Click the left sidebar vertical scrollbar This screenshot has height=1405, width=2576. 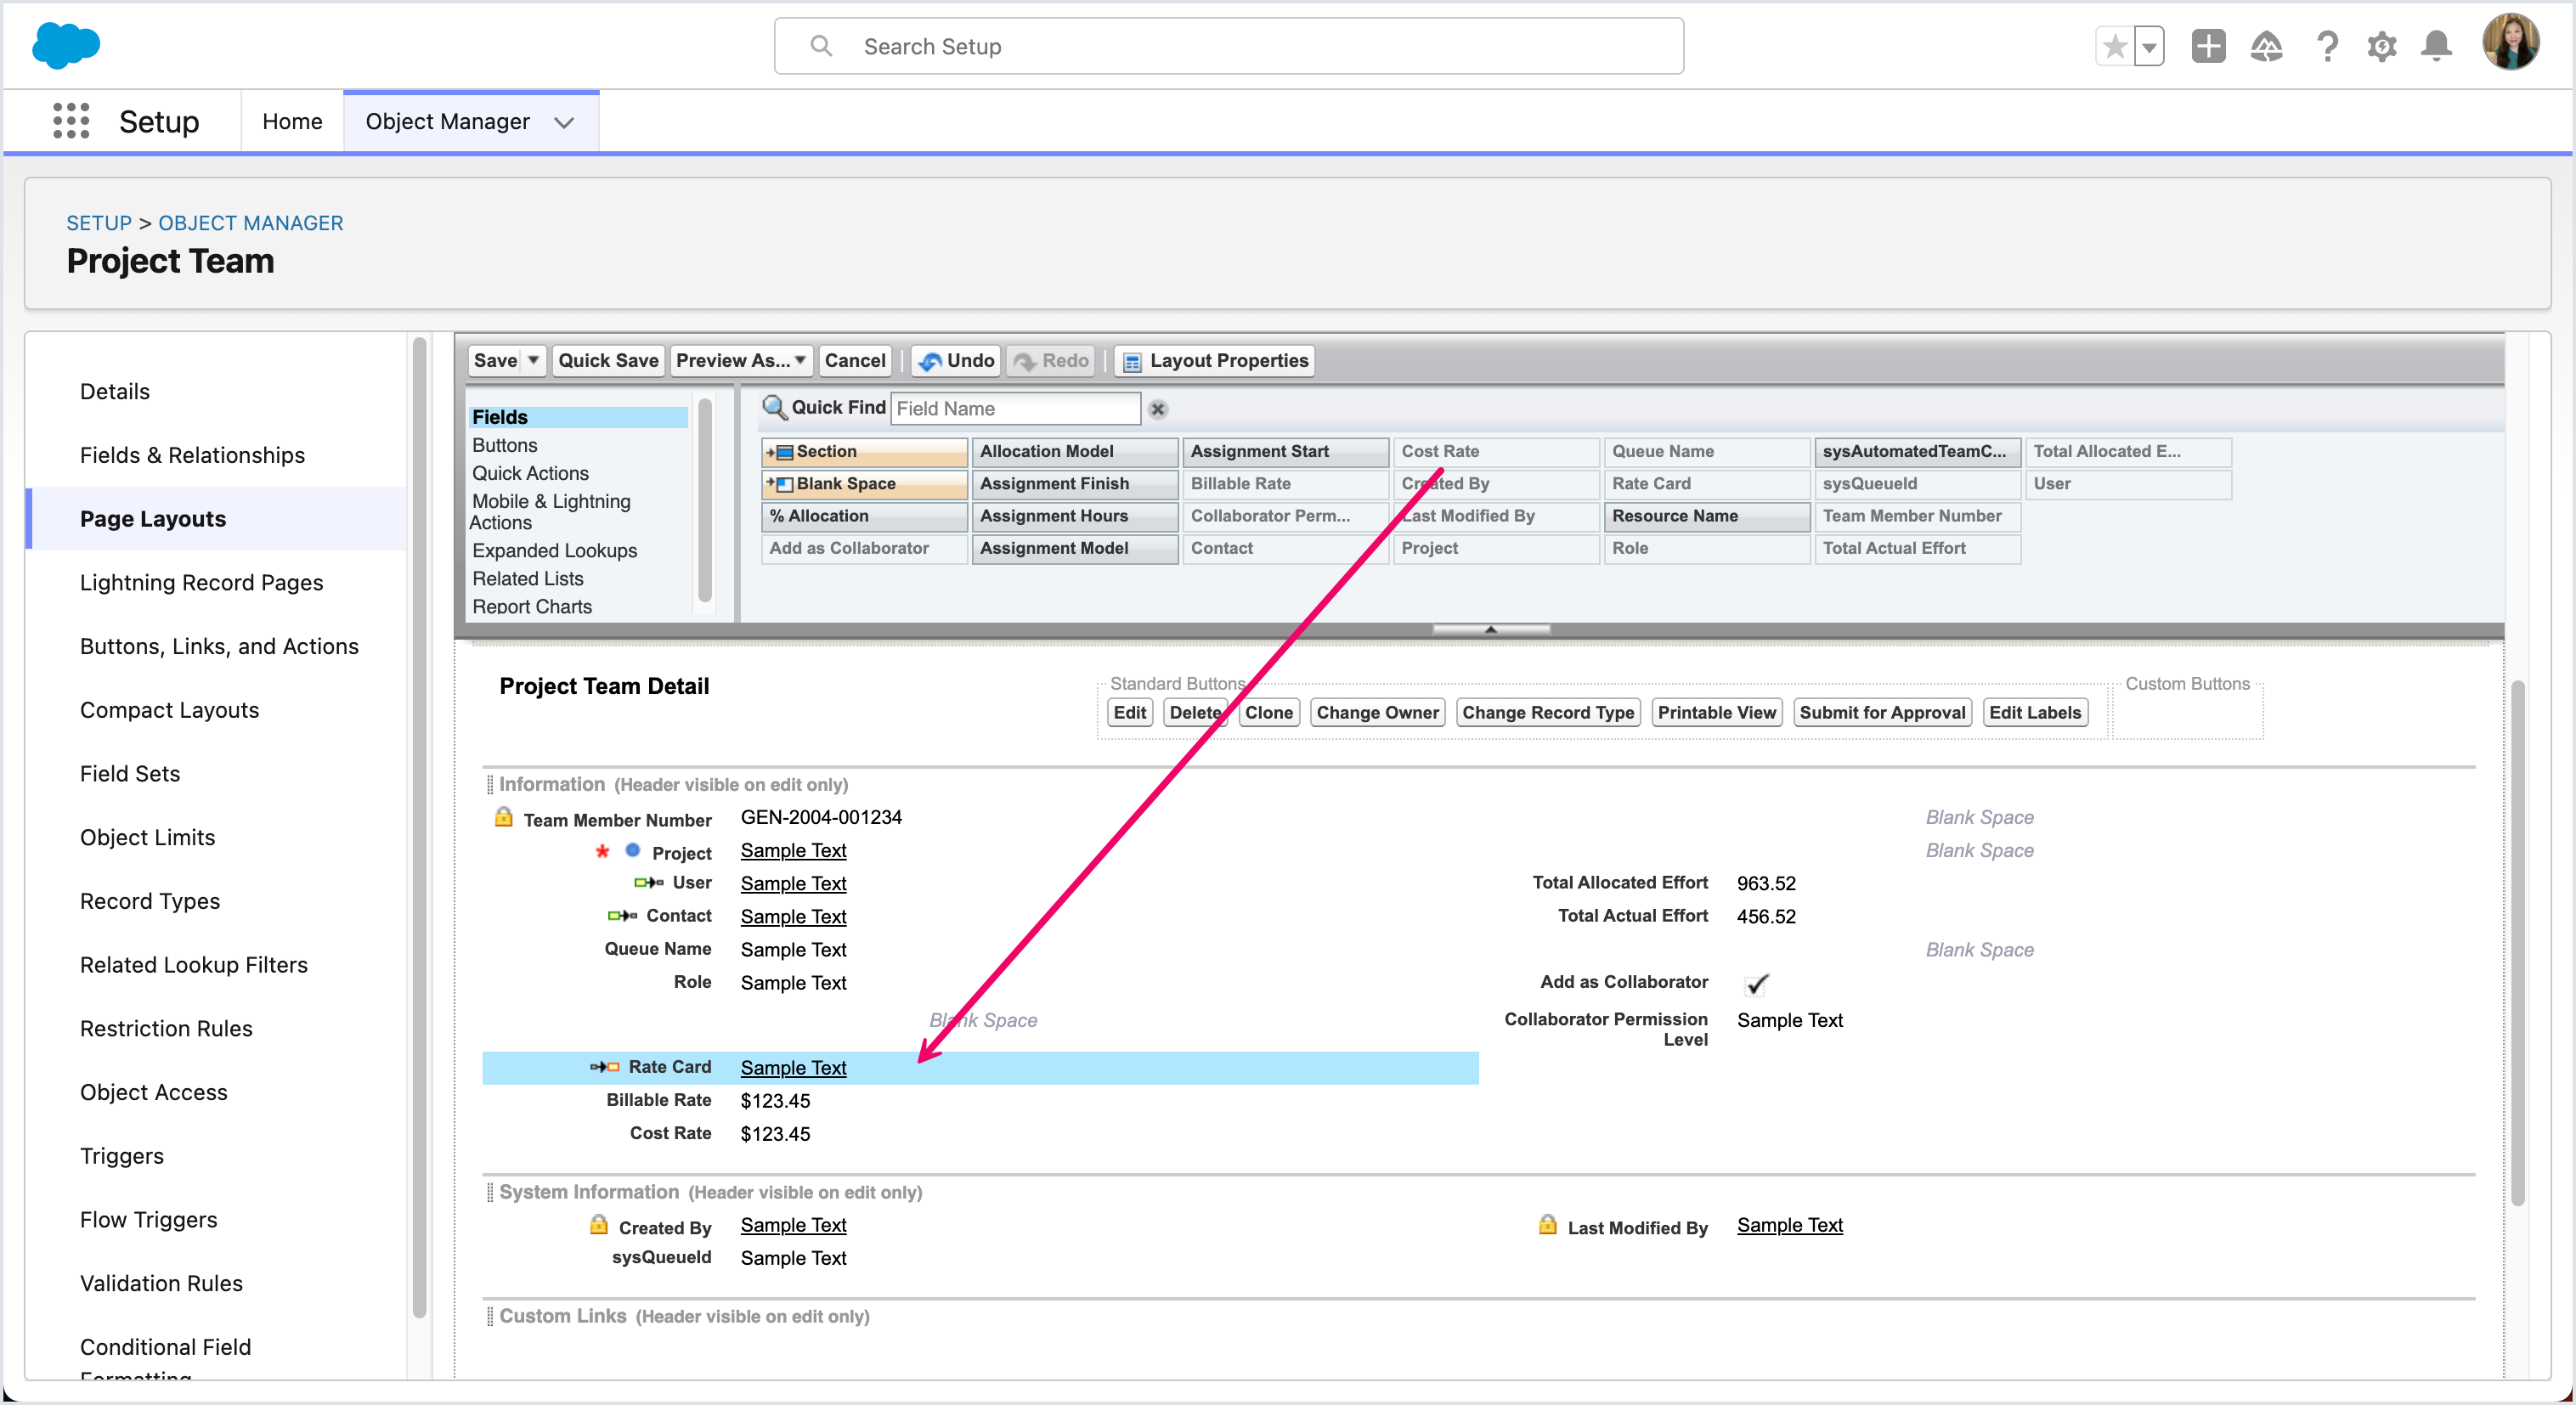(419, 830)
